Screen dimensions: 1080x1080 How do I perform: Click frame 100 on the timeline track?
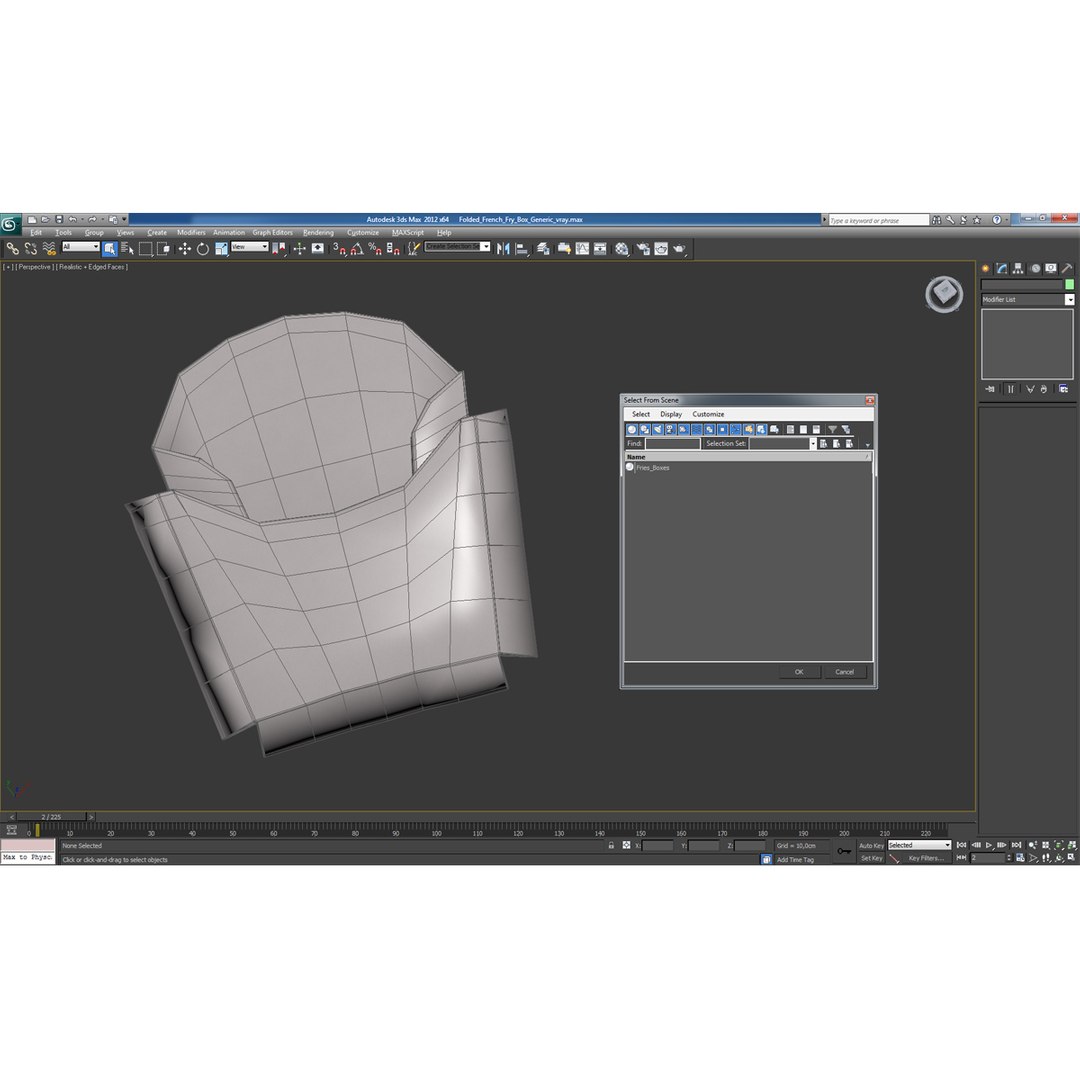point(437,830)
